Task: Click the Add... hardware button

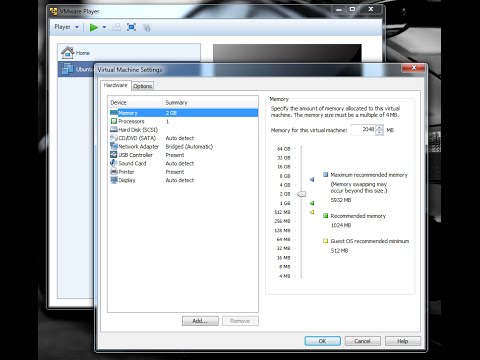Action: (x=200, y=321)
